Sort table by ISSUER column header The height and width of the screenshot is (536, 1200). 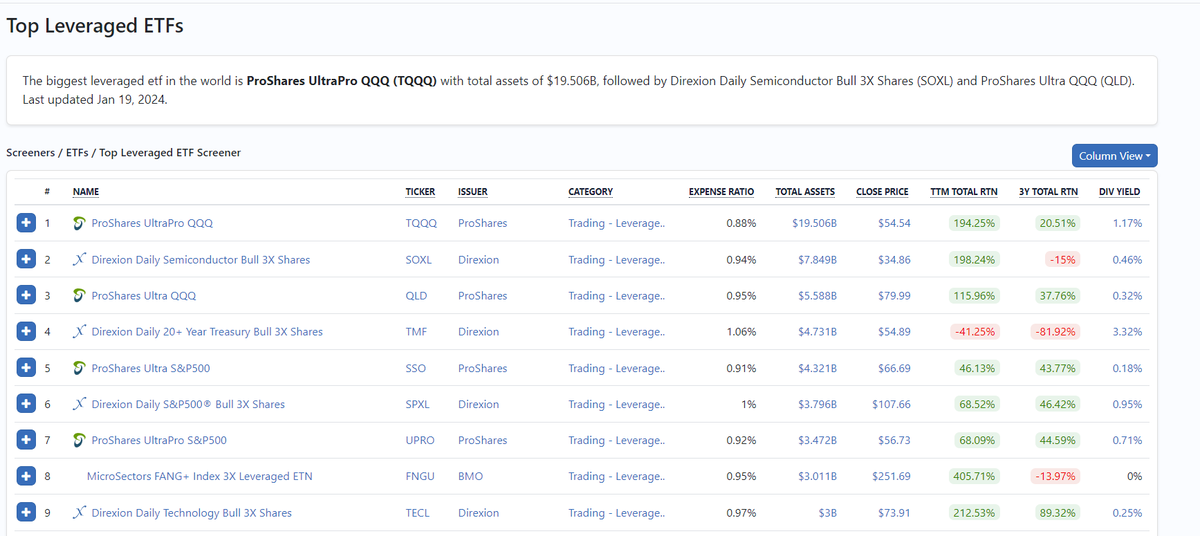coord(473,192)
